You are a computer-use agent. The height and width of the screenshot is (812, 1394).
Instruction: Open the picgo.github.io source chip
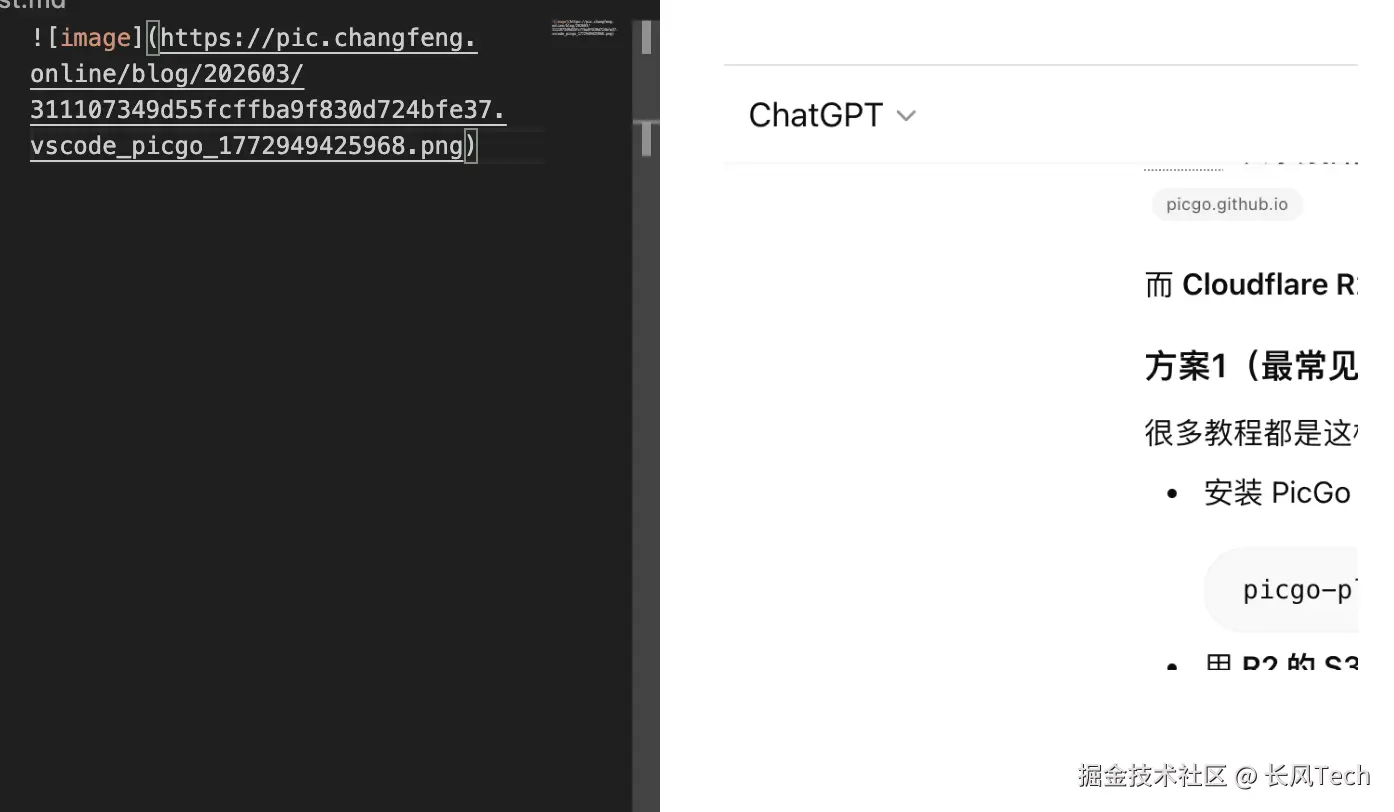(x=1227, y=205)
